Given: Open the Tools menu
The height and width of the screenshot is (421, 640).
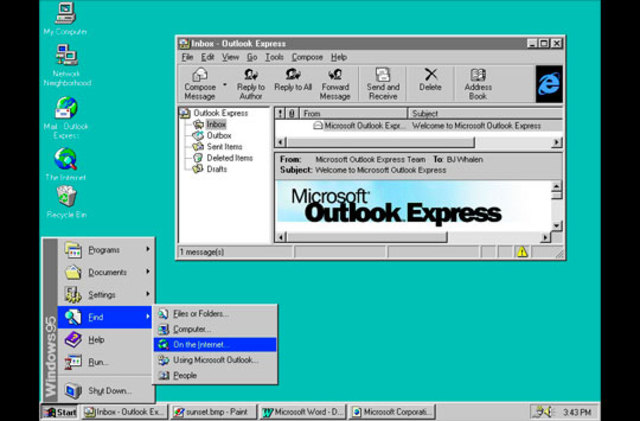Looking at the screenshot, I should click(274, 57).
